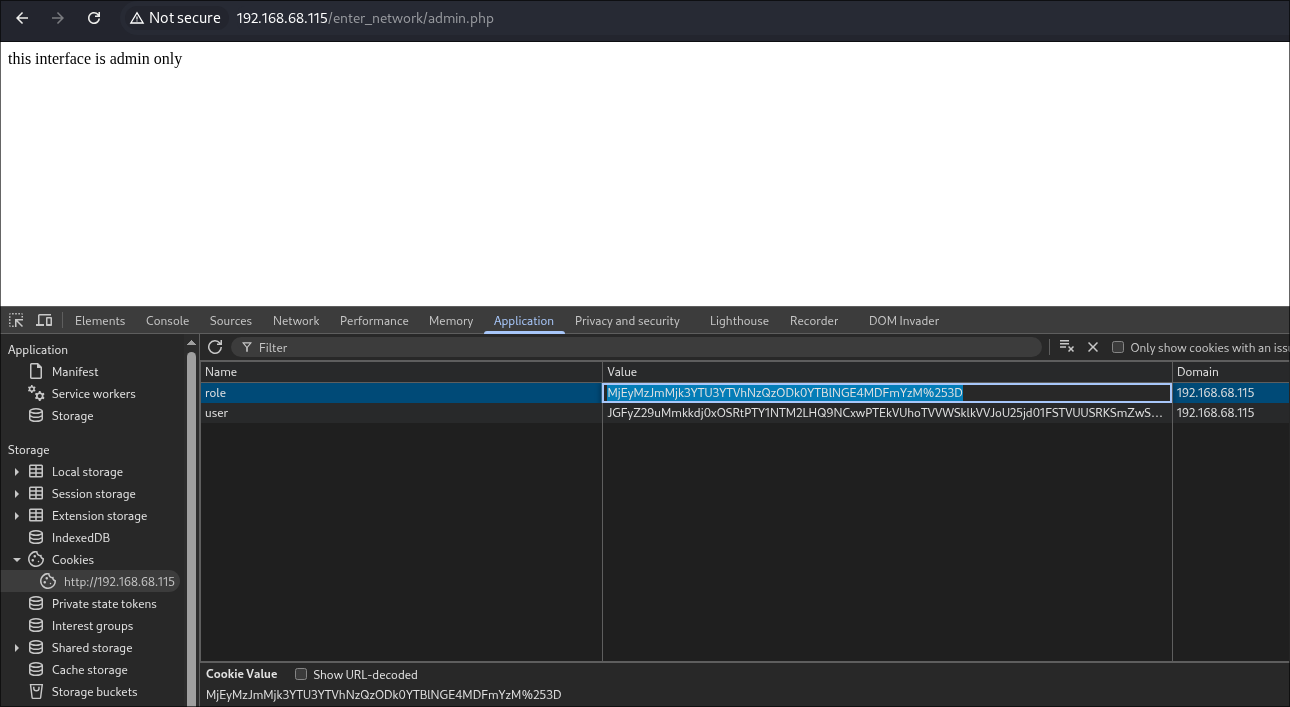Expand the Shared storage tree item
Viewport: 1290px width, 707px height.
[17, 648]
